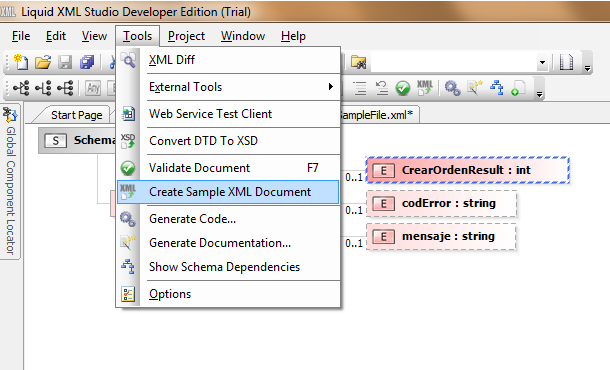Click the 0..1 cardinality beside CrearOrdenResult
This screenshot has height=370, width=610.
coord(354,177)
